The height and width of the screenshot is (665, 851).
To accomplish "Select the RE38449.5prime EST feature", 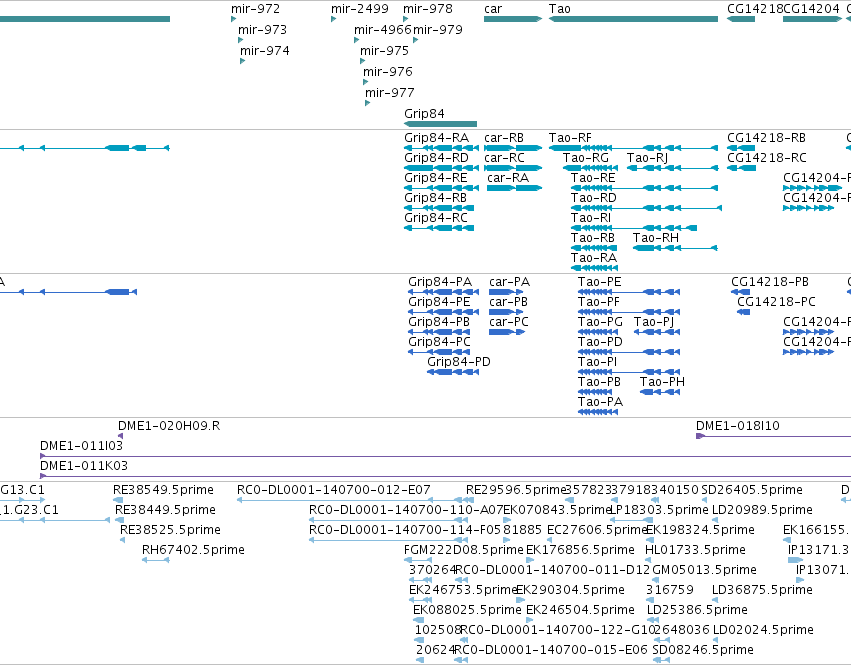I will 118,520.
